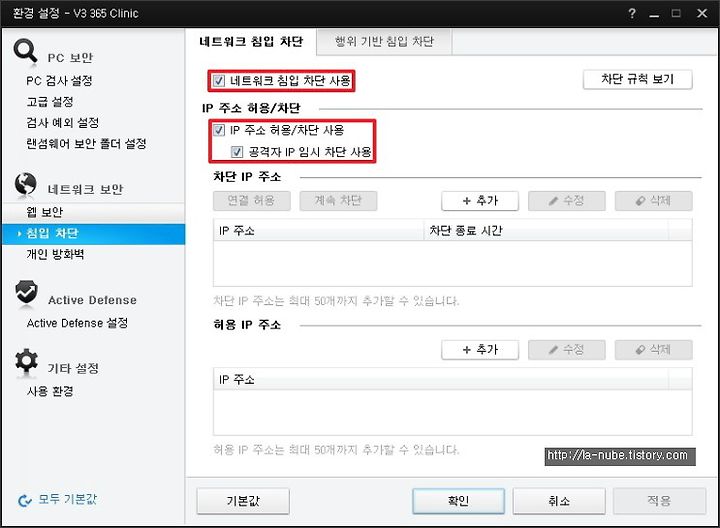Enable 네트워크 침입 차단 사용 checkbox
This screenshot has height=528, width=720.
click(219, 81)
